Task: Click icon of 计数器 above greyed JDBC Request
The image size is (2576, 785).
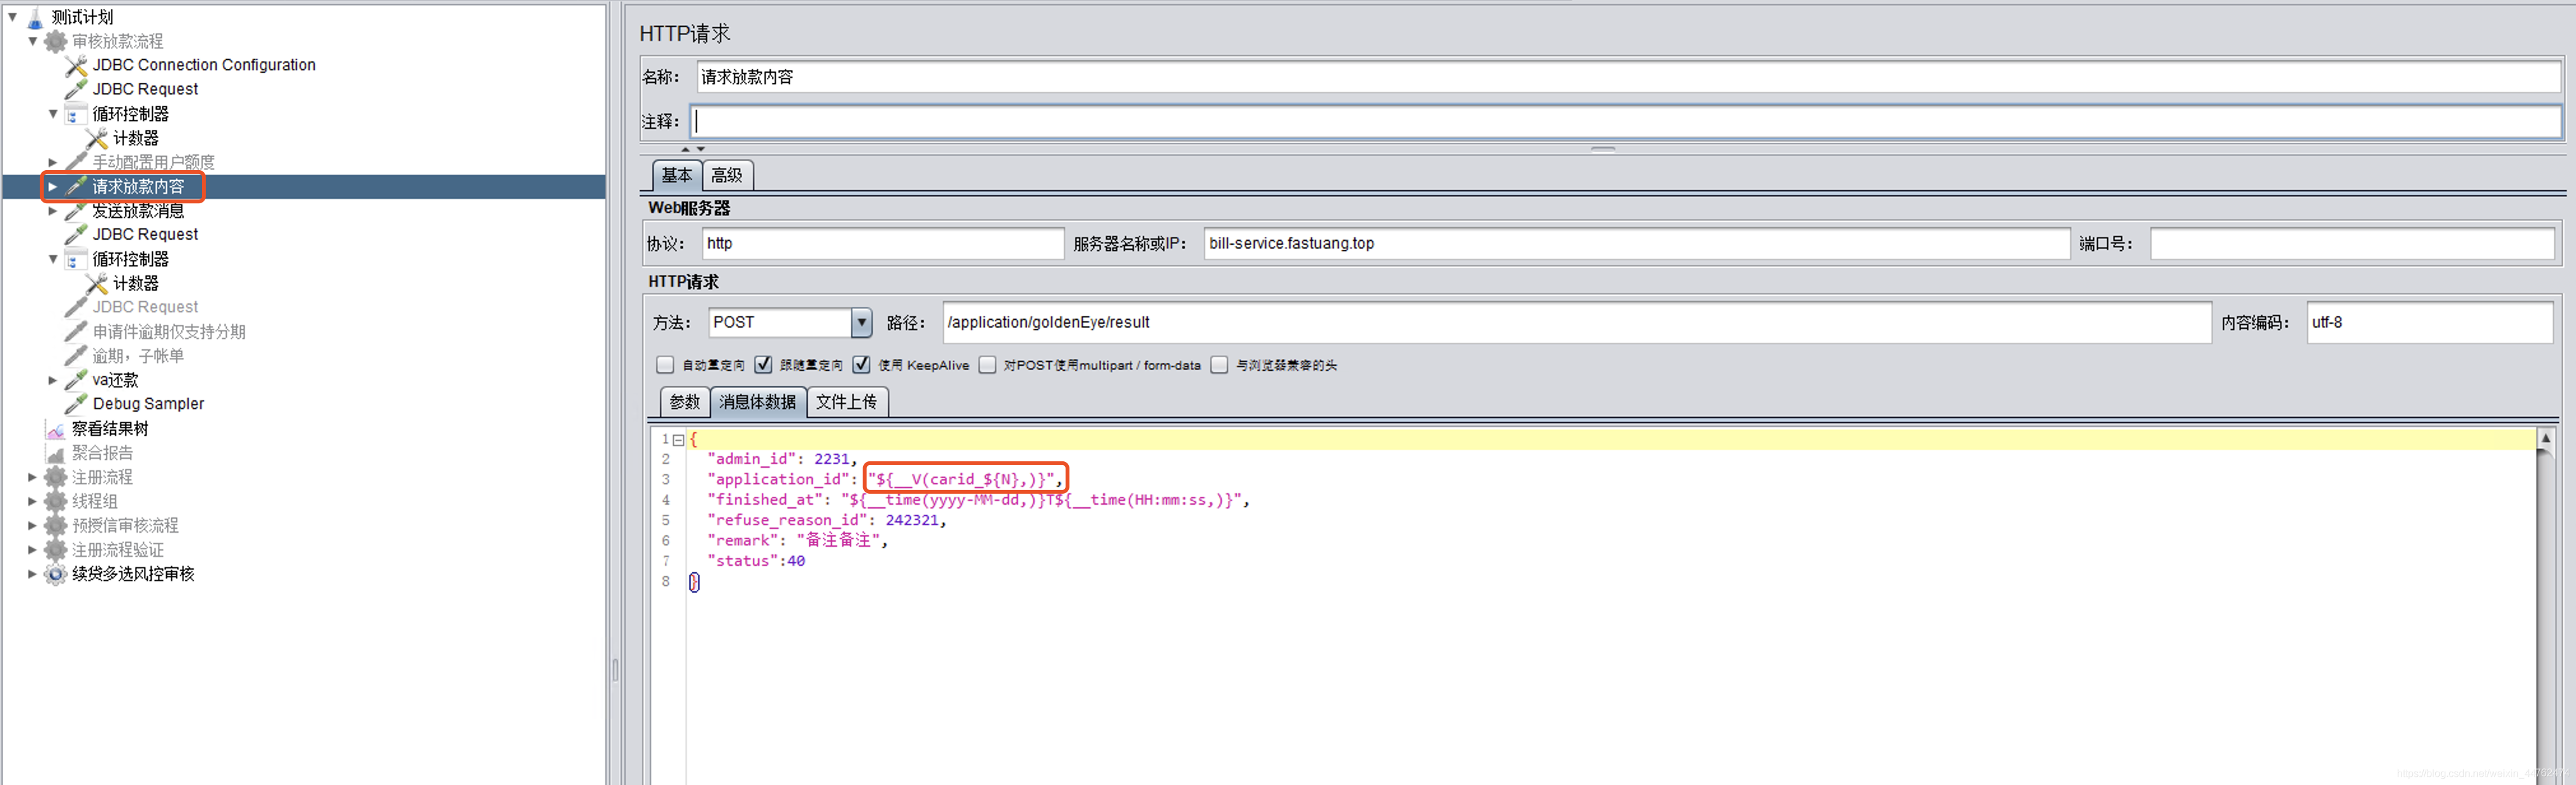Action: [x=97, y=283]
